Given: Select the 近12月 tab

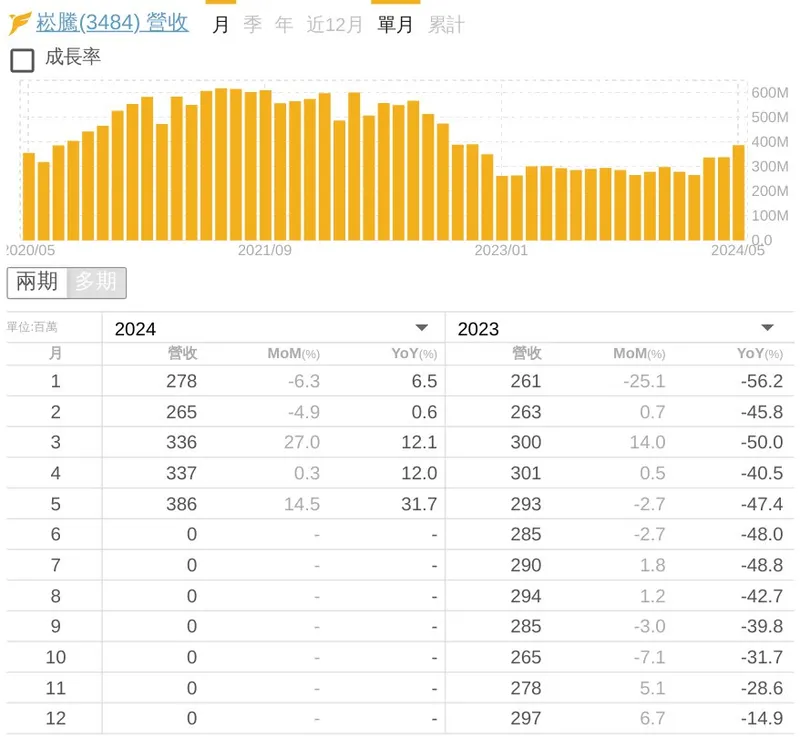Looking at the screenshot, I should pos(335,24).
